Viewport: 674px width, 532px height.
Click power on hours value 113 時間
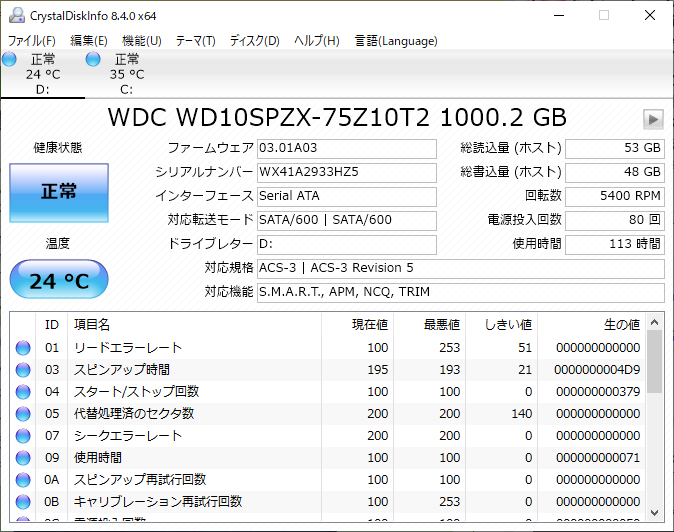pos(615,245)
